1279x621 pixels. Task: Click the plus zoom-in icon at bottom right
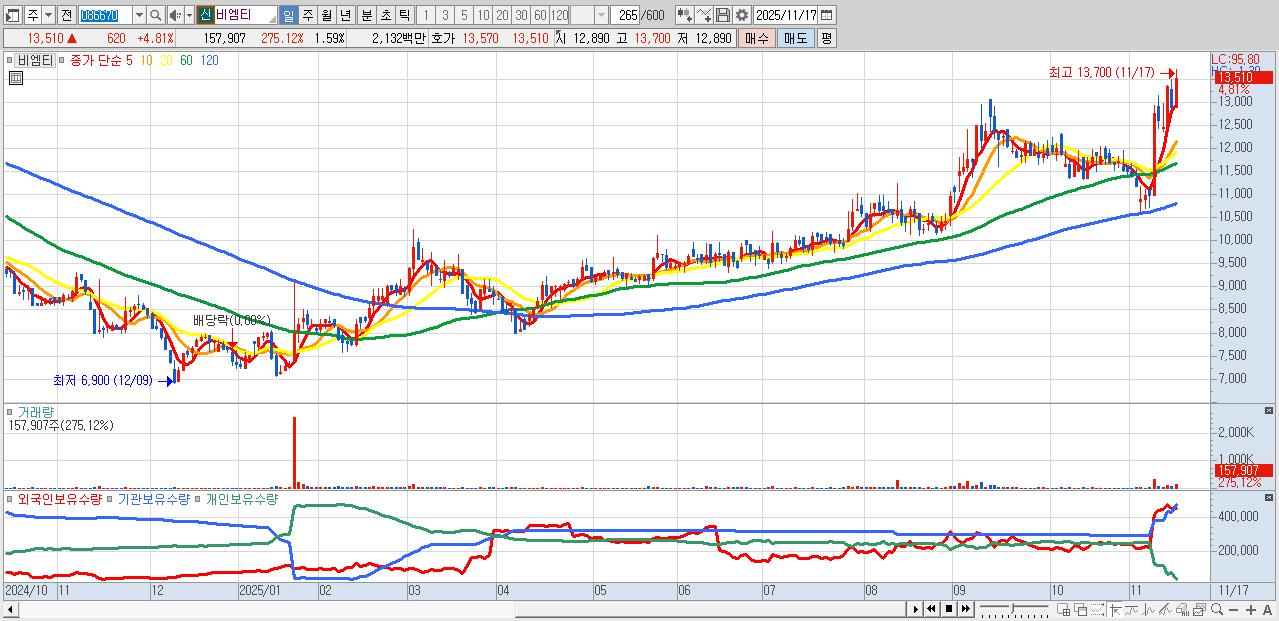(1250, 609)
